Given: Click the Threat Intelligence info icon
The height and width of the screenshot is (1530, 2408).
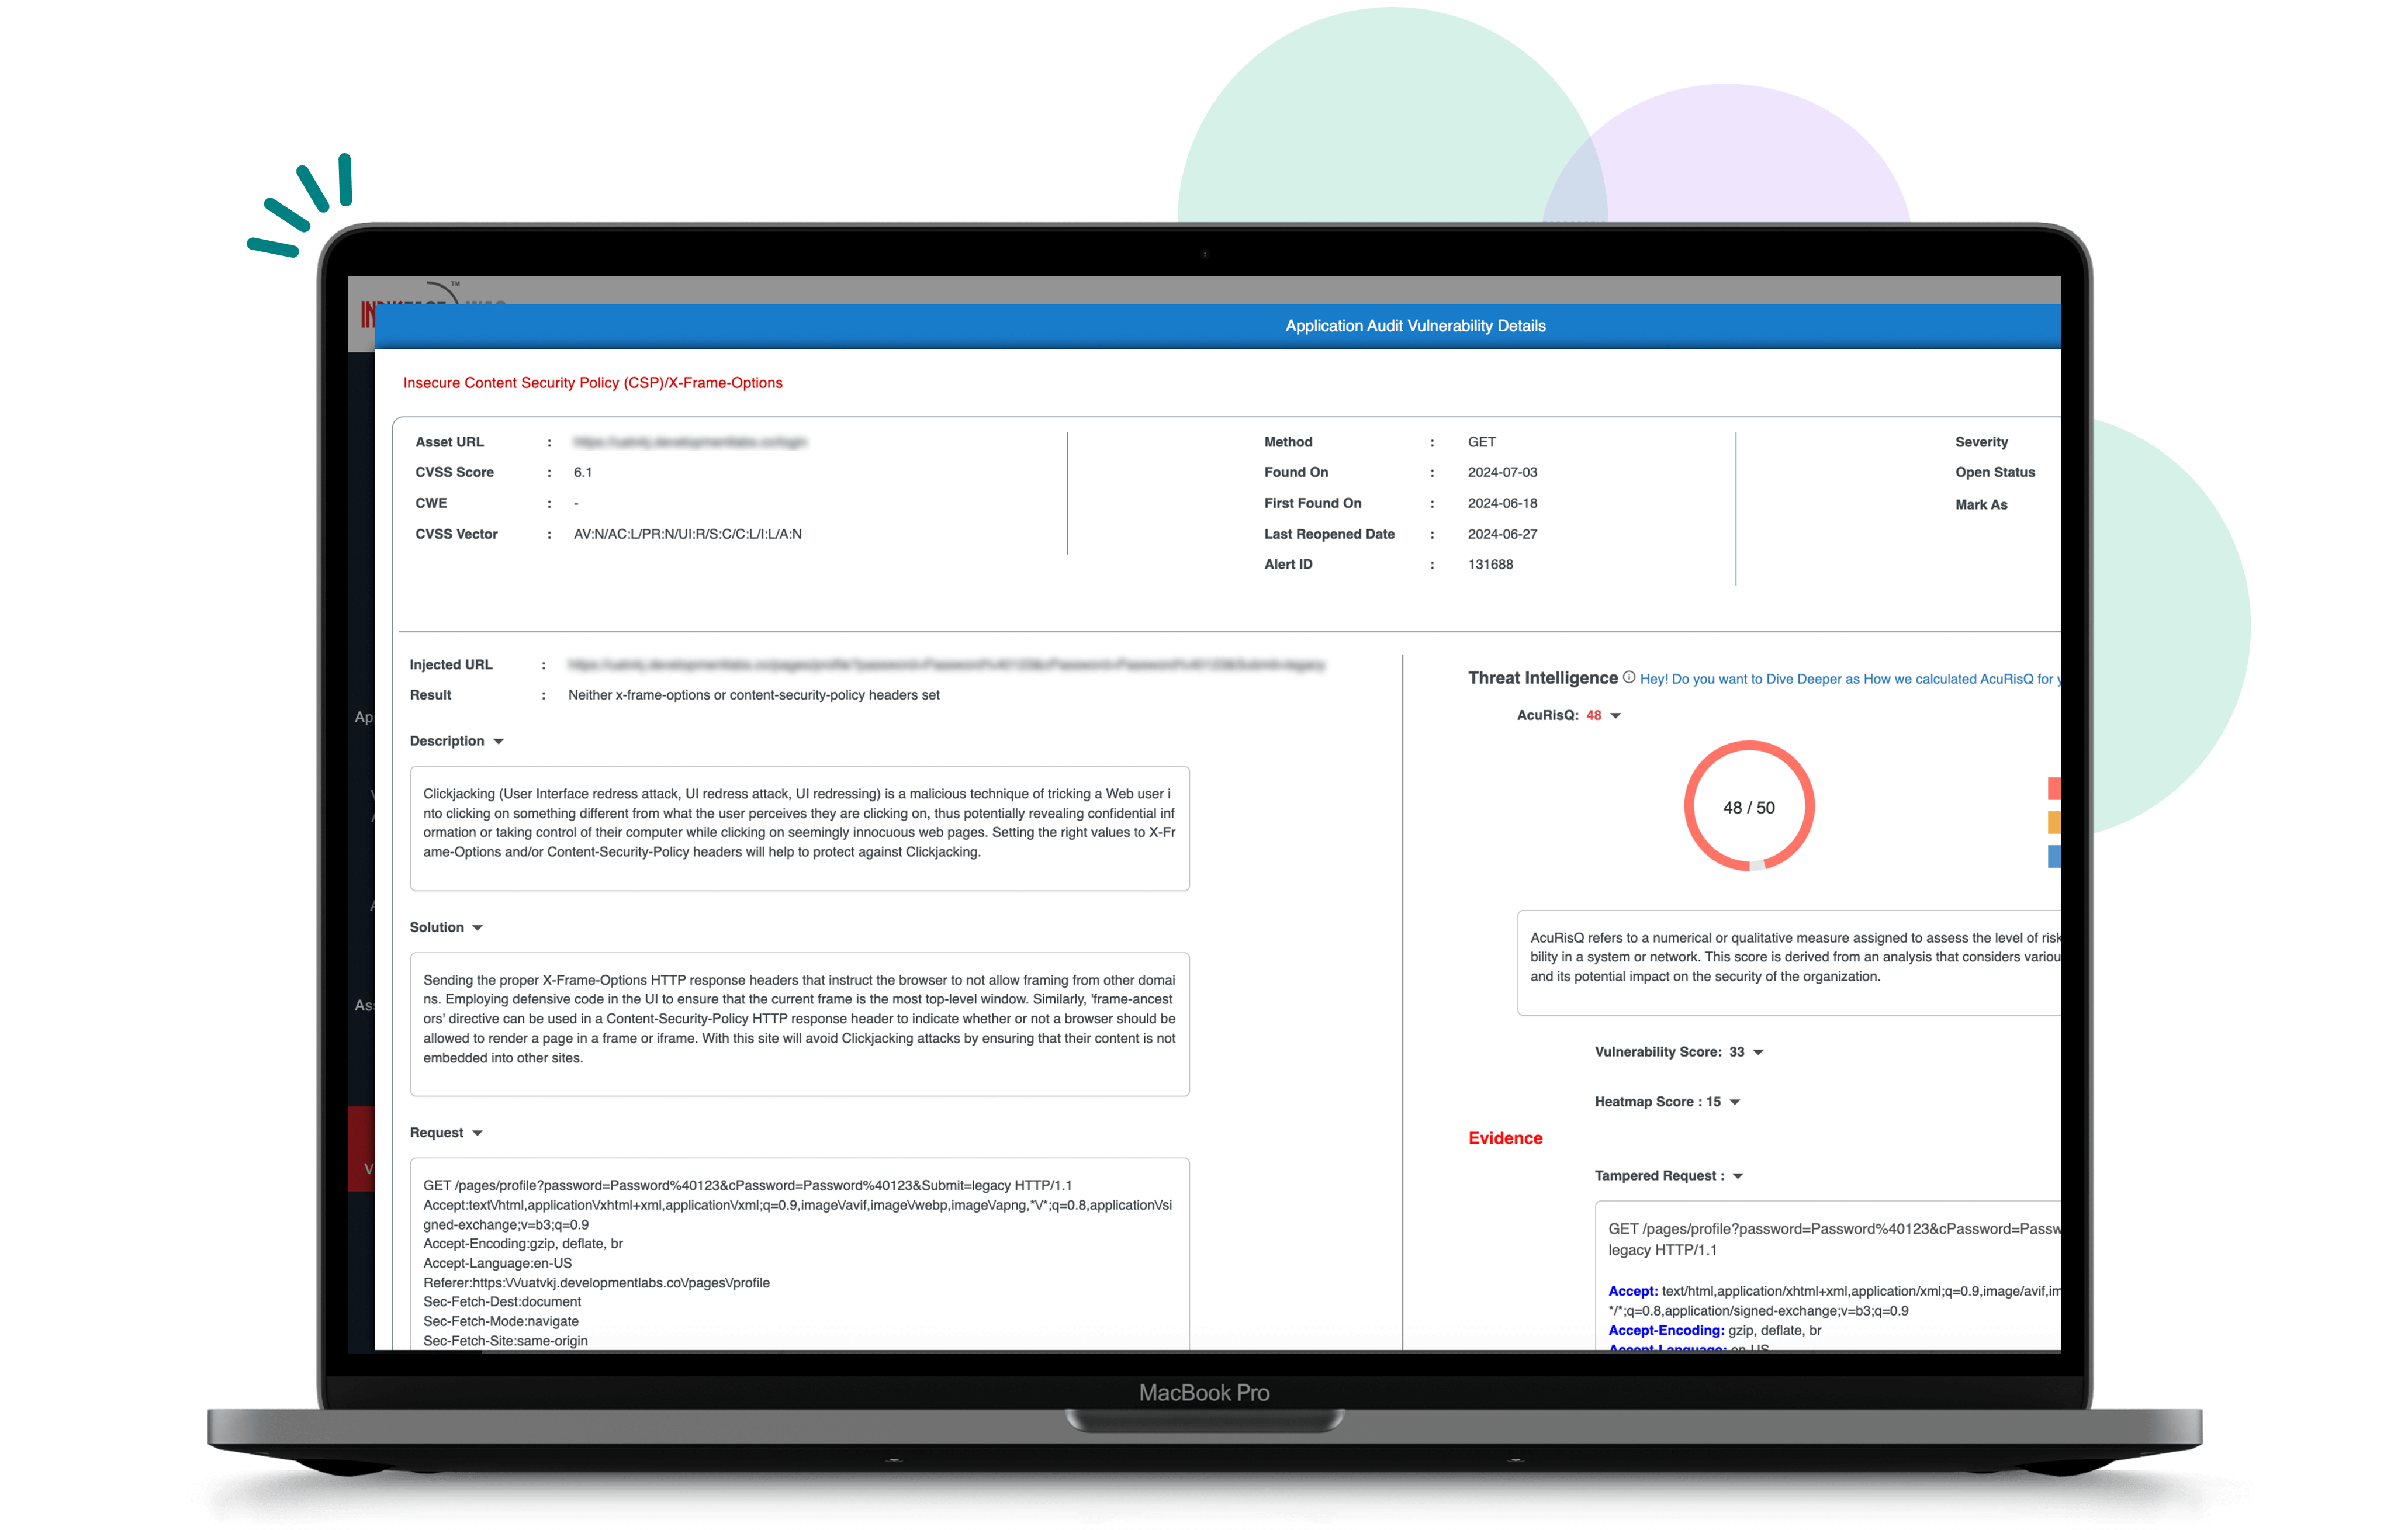Looking at the screenshot, I should tap(1629, 678).
